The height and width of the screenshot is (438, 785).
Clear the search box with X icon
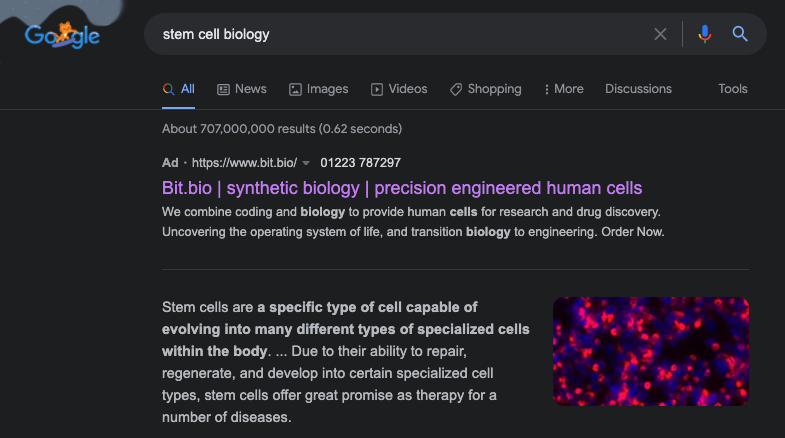(660, 34)
